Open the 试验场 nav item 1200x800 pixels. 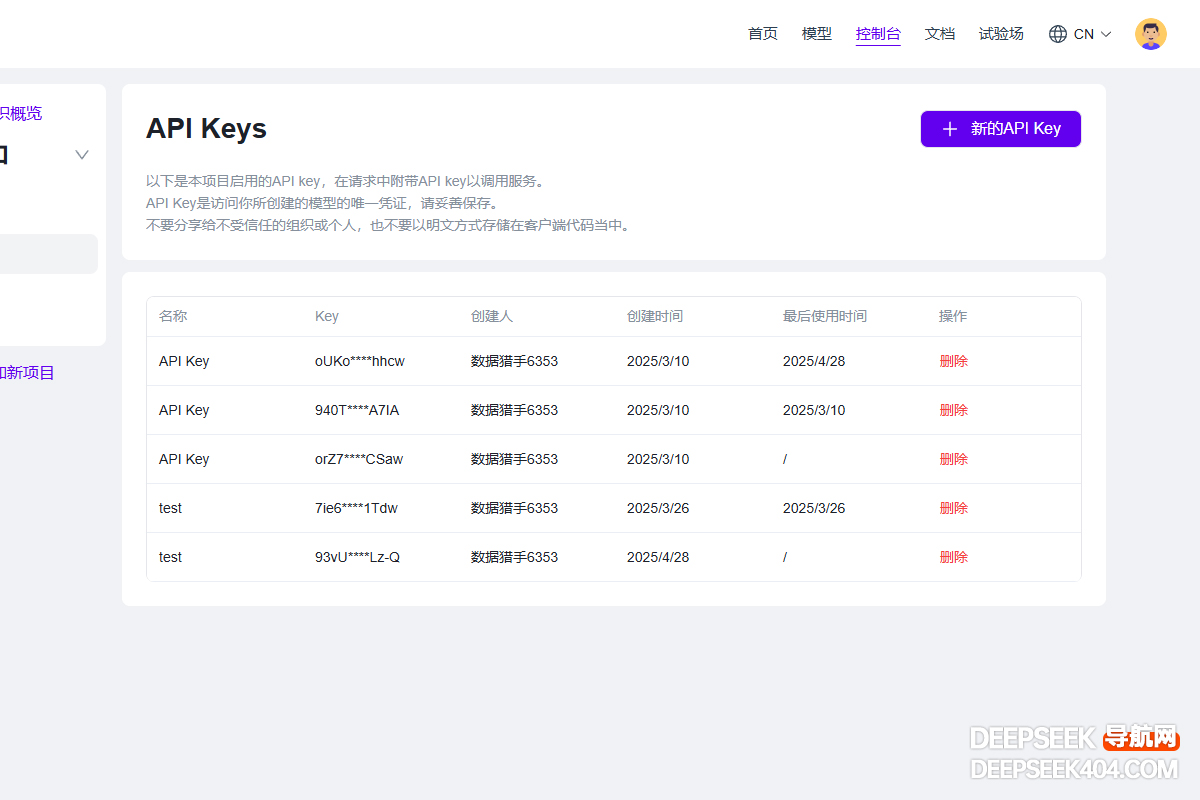click(x=1000, y=34)
